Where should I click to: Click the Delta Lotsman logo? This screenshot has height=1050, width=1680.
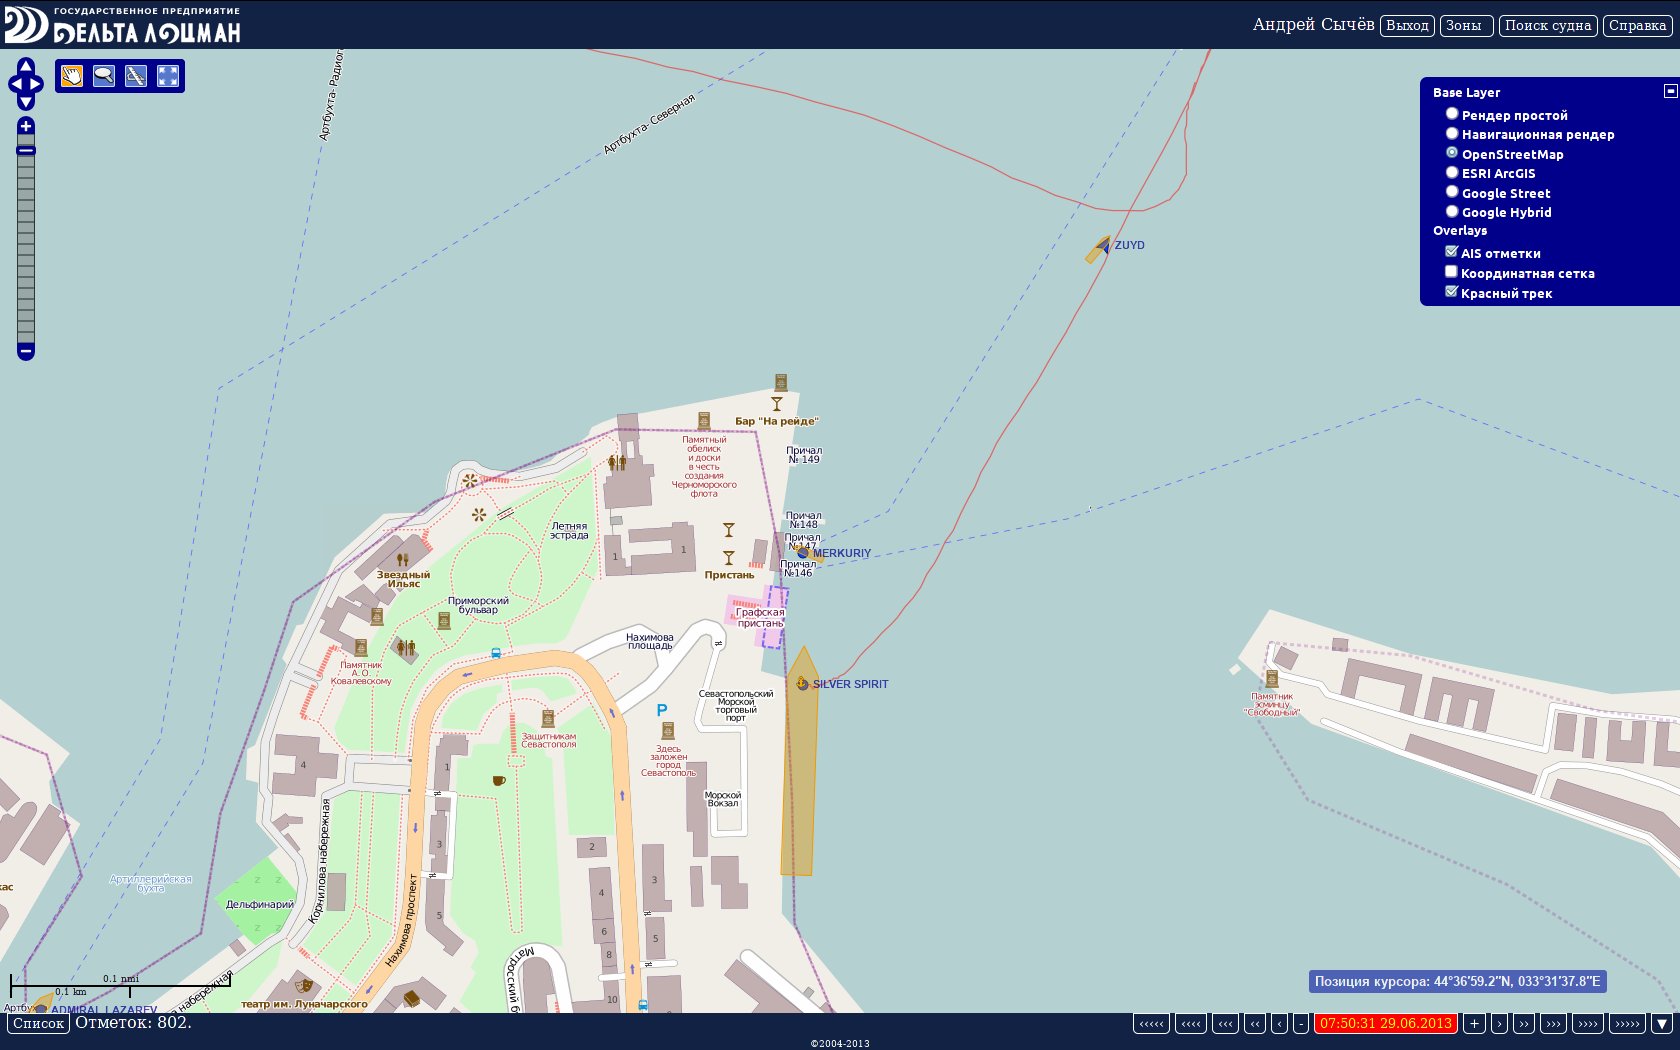pos(122,25)
